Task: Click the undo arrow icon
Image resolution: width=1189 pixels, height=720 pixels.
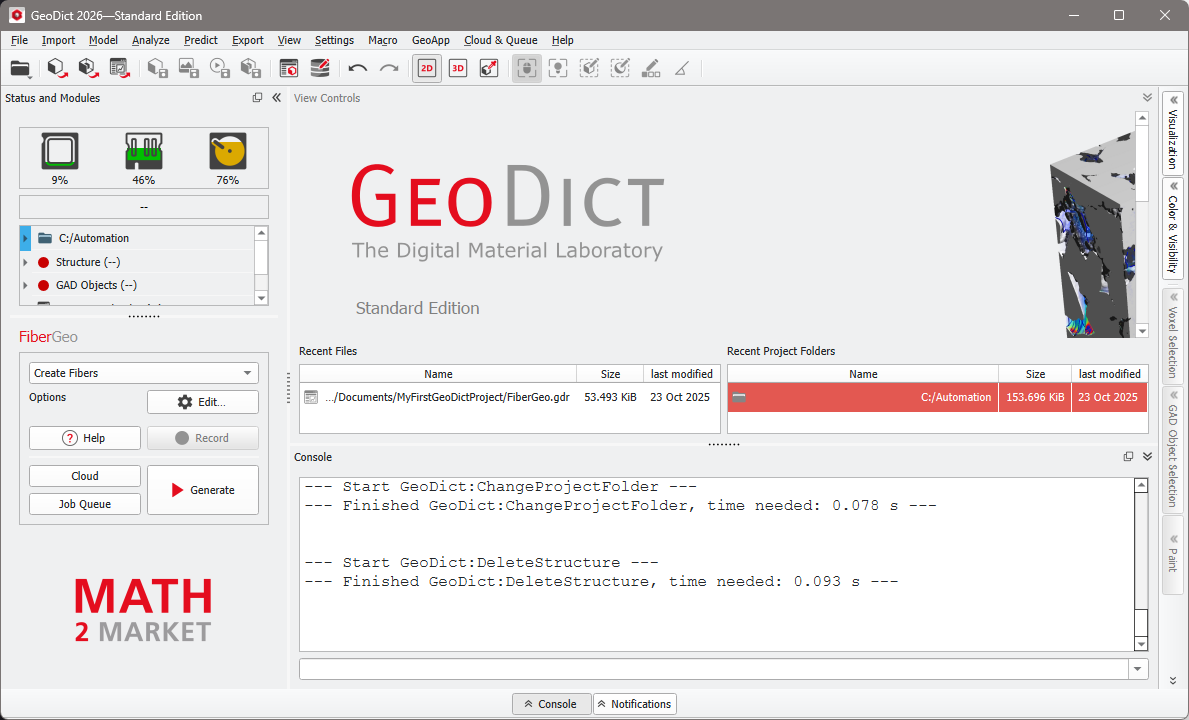Action: [358, 68]
